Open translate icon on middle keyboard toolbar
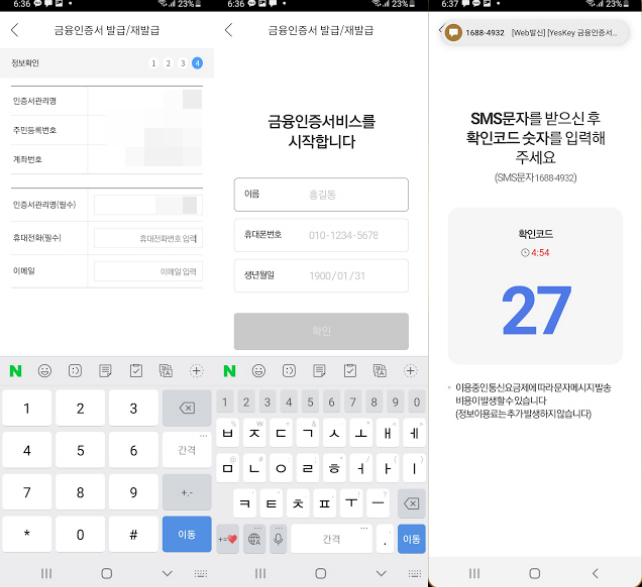This screenshot has height=587, width=642. pyautogui.click(x=380, y=371)
